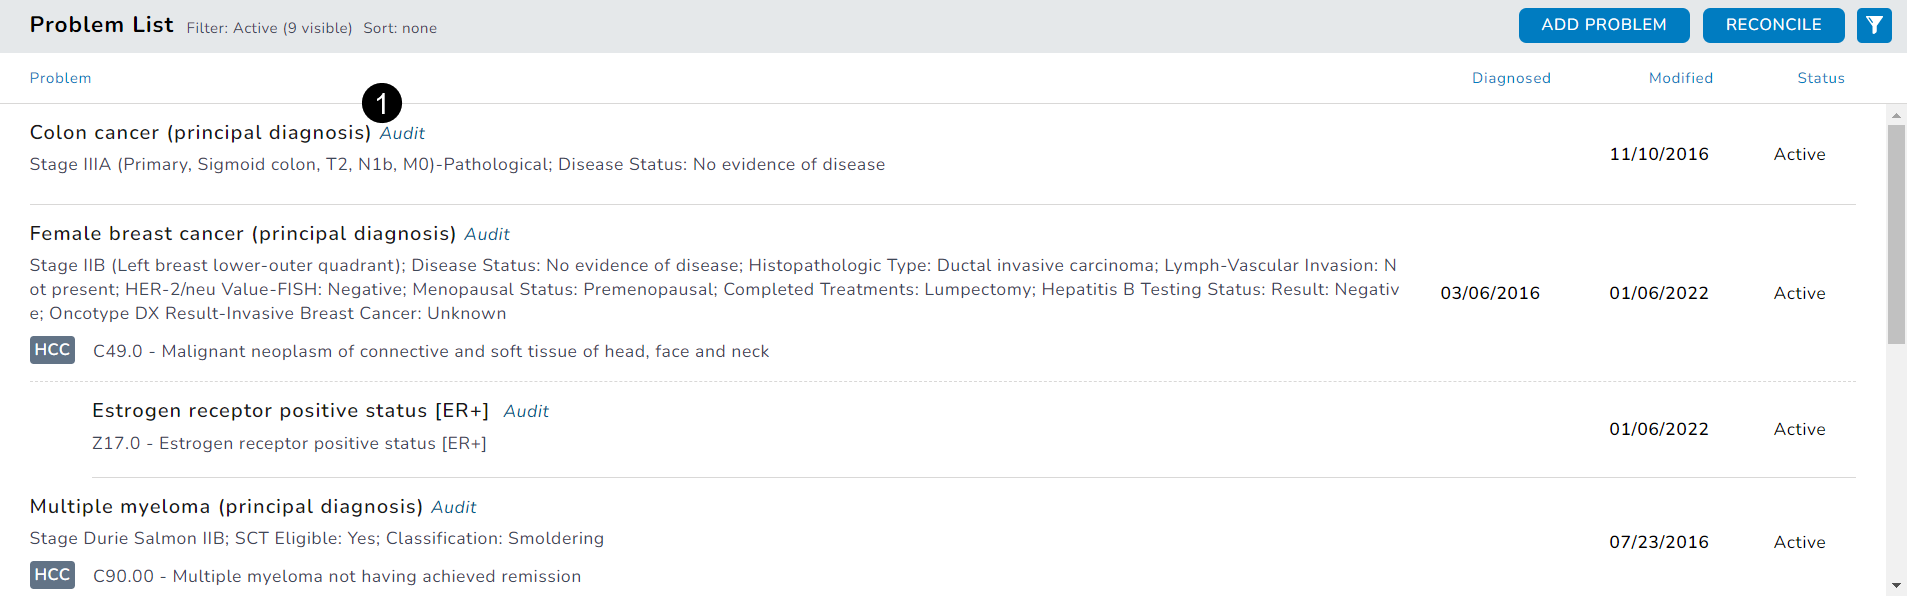The width and height of the screenshot is (1907, 596).
Task: Select the Multiple myeloma problem title
Action: [x=226, y=507]
